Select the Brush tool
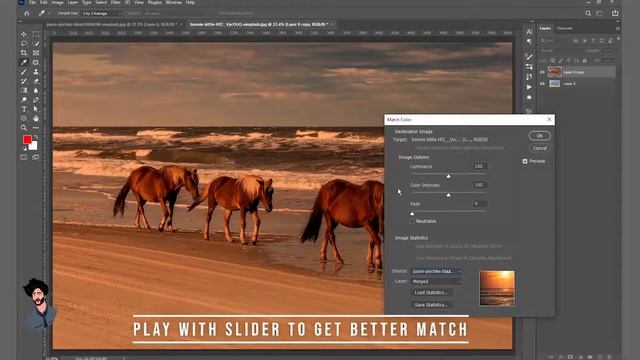The image size is (640, 360). click(x=24, y=72)
